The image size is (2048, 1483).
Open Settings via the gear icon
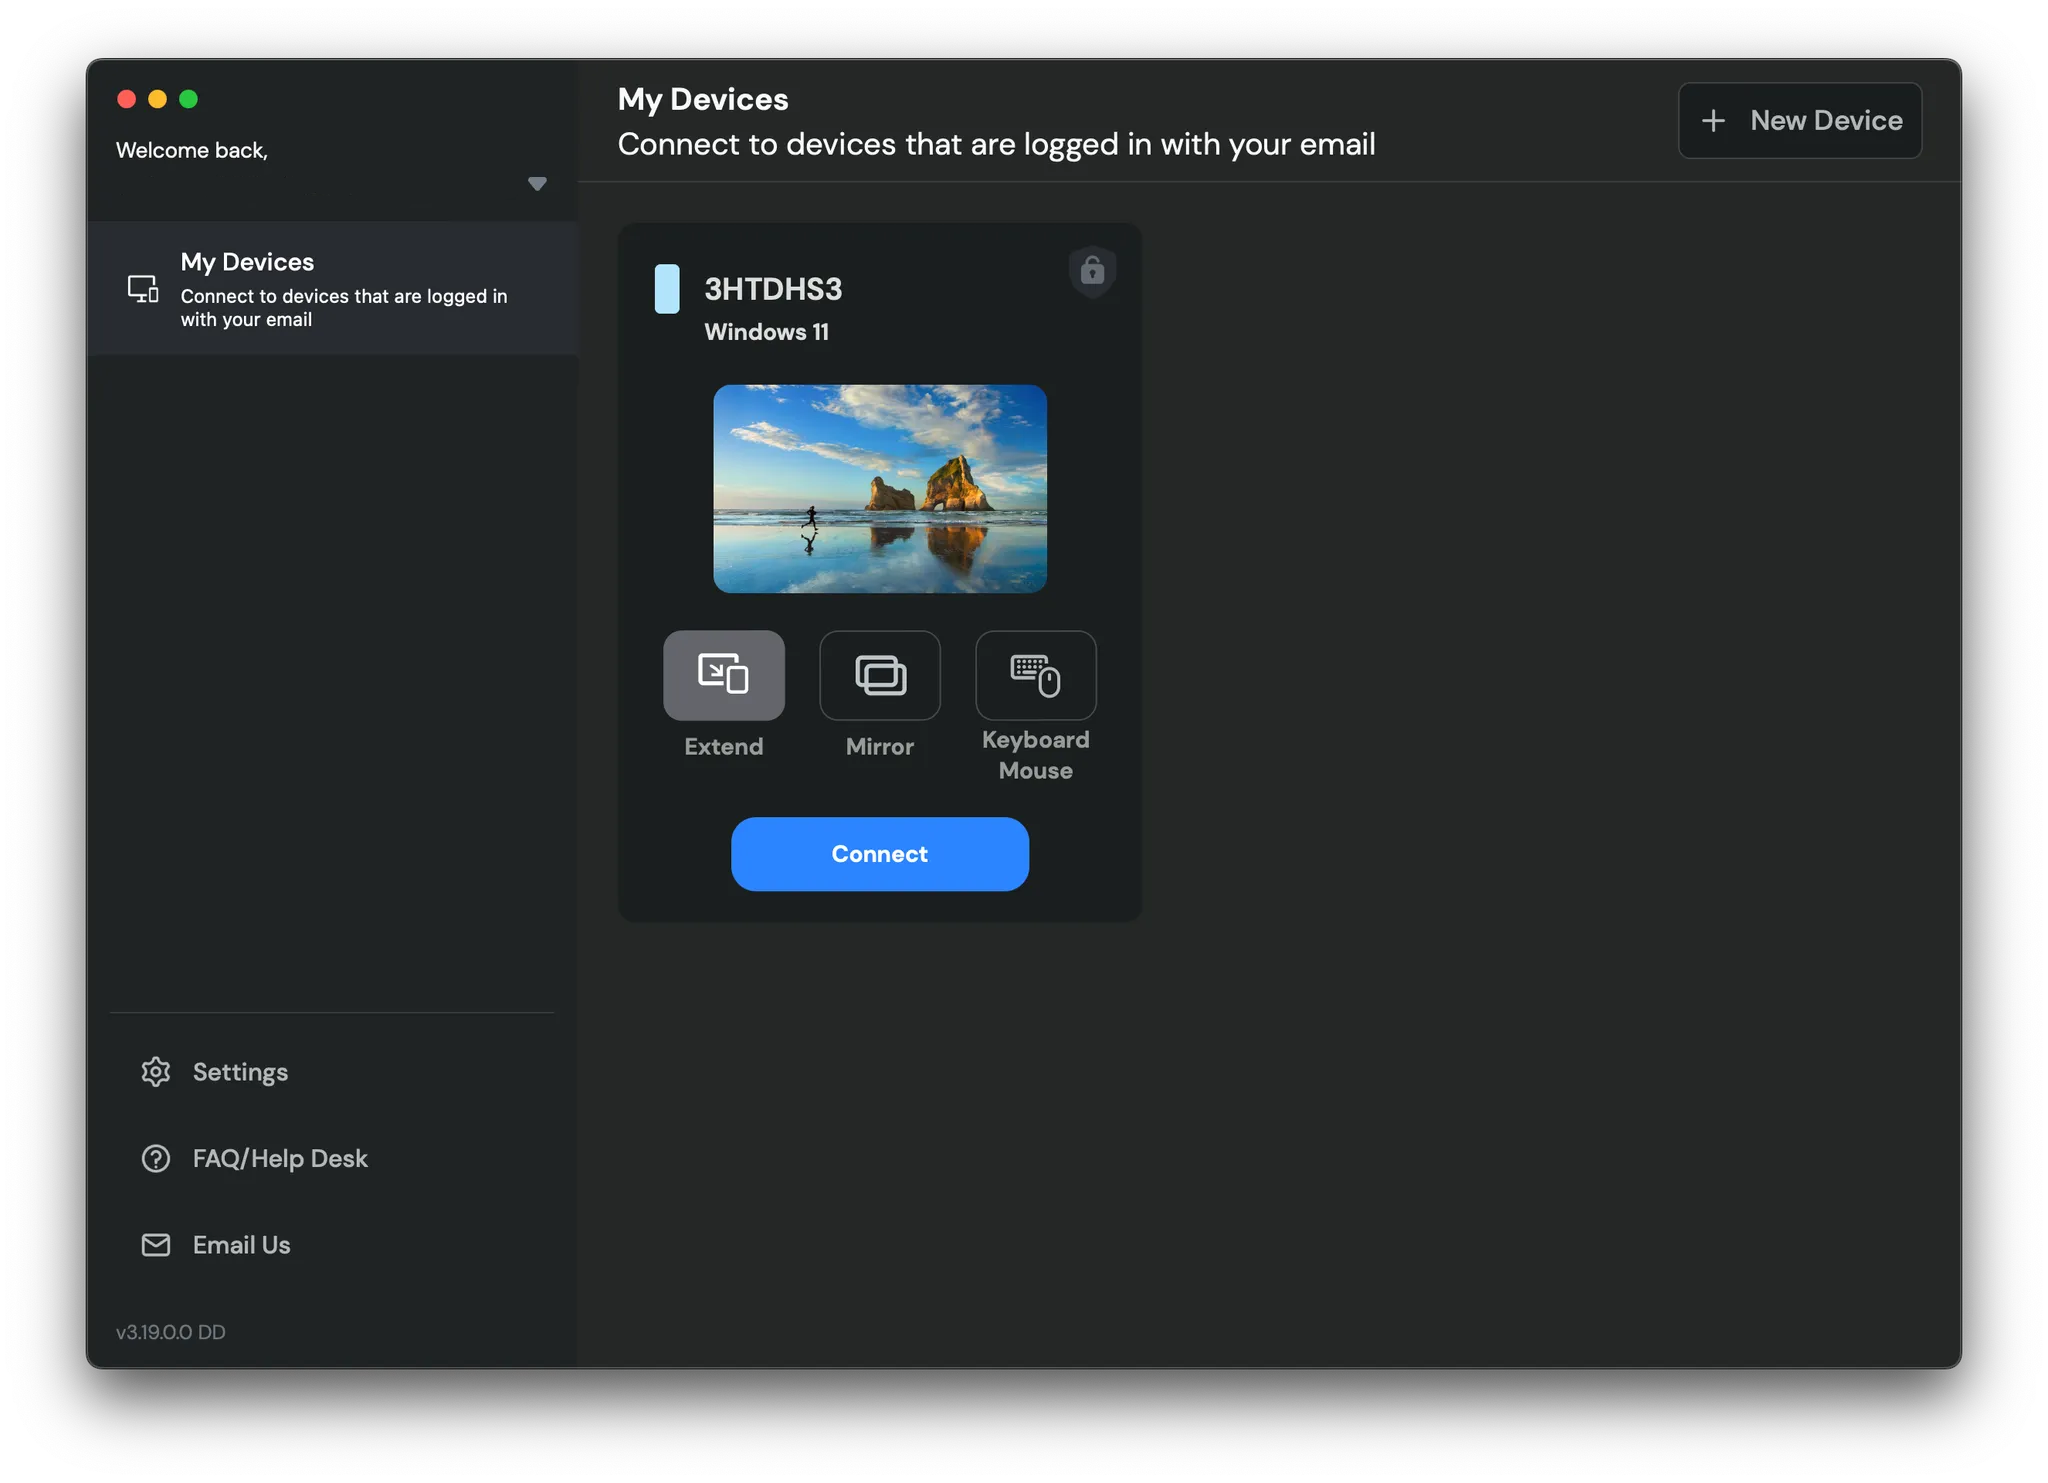coord(156,1071)
